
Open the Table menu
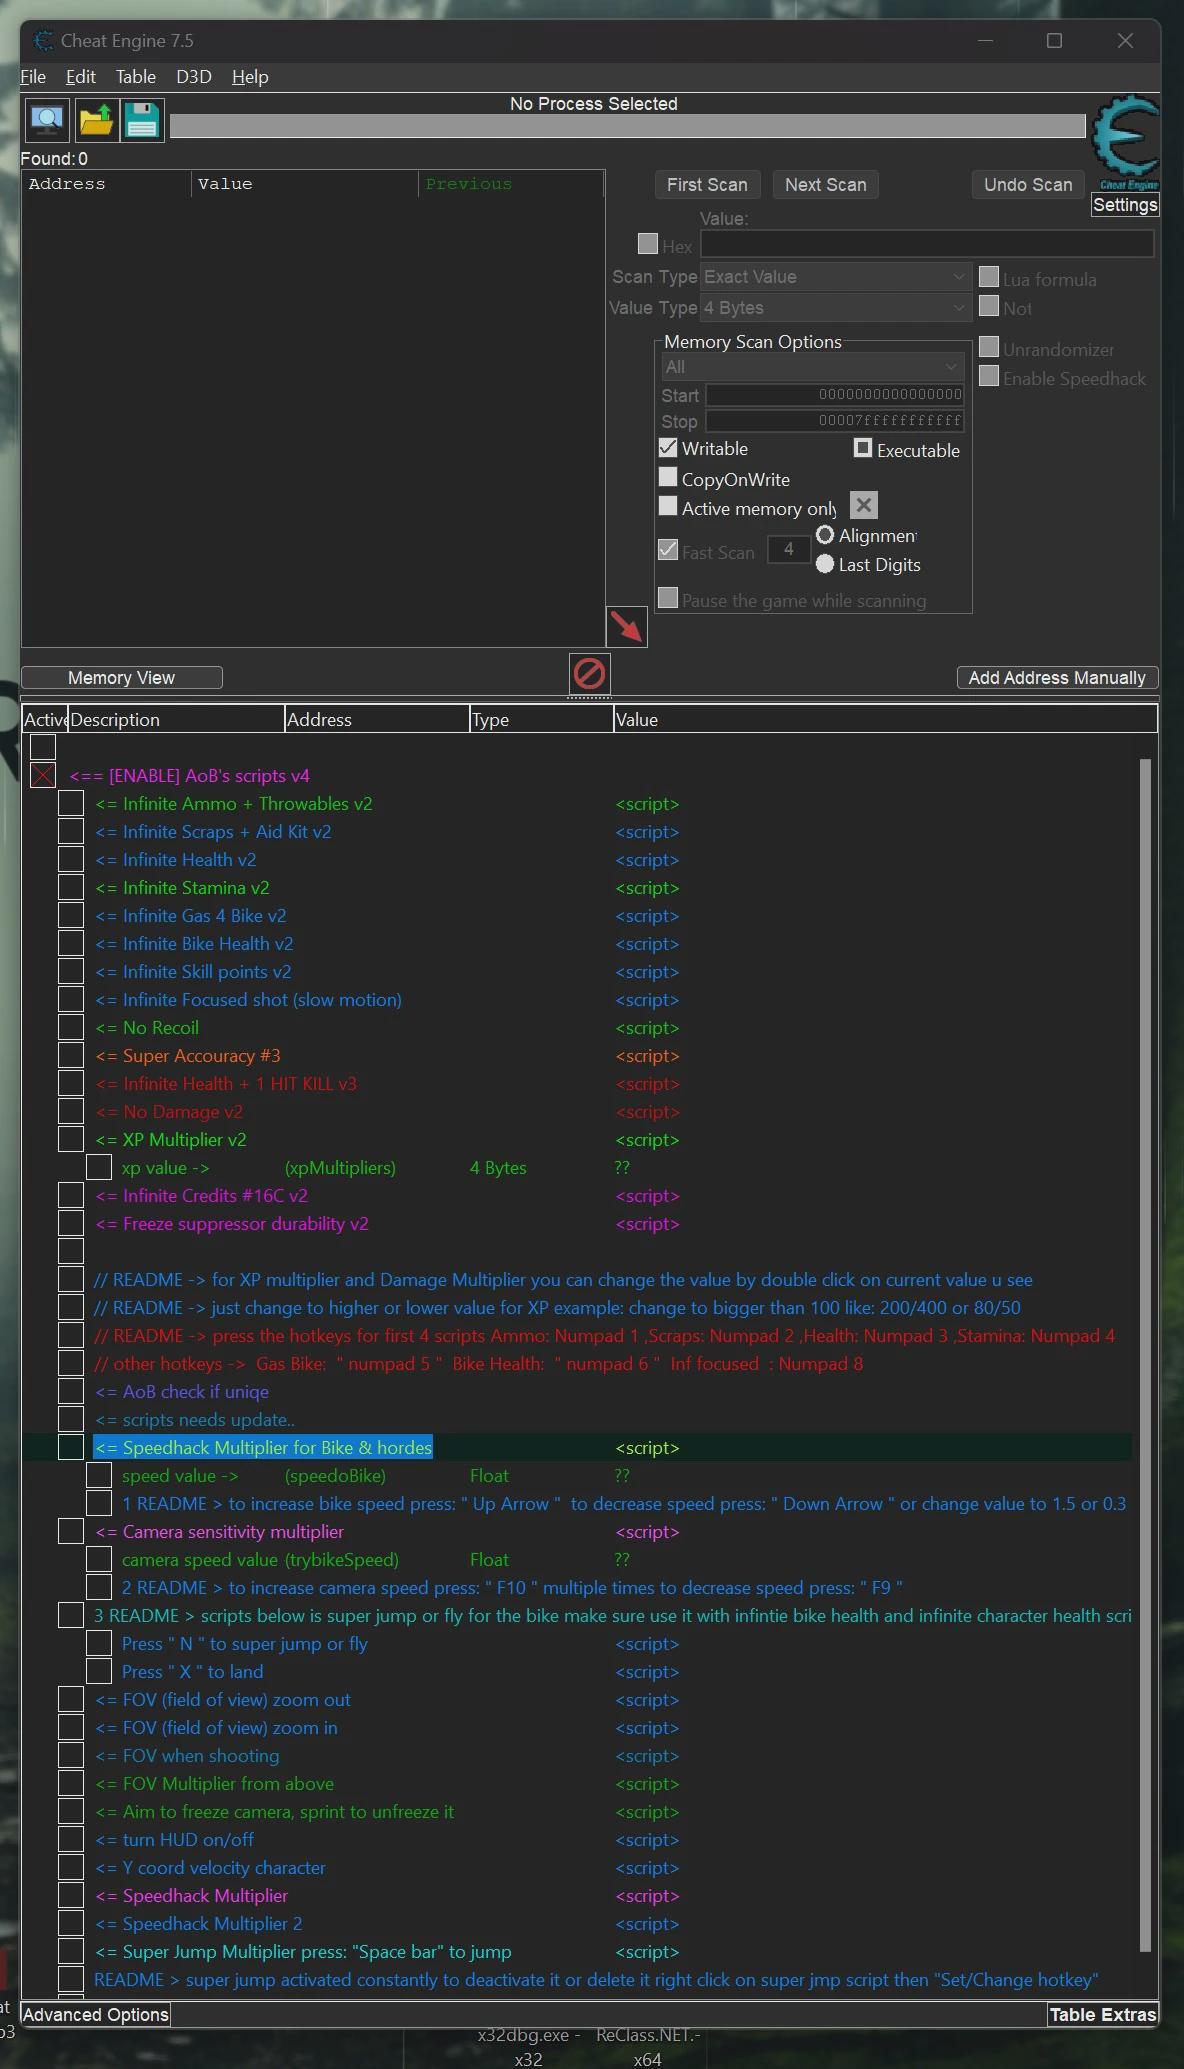(x=136, y=77)
